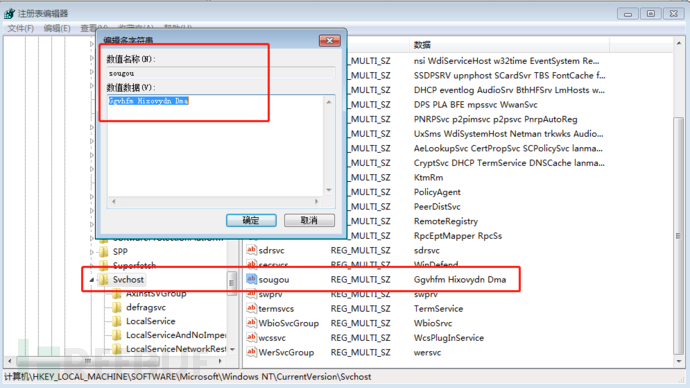The height and width of the screenshot is (388, 690).
Task: Click the tree pane scroll-down arrow
Action: [x=232, y=349]
